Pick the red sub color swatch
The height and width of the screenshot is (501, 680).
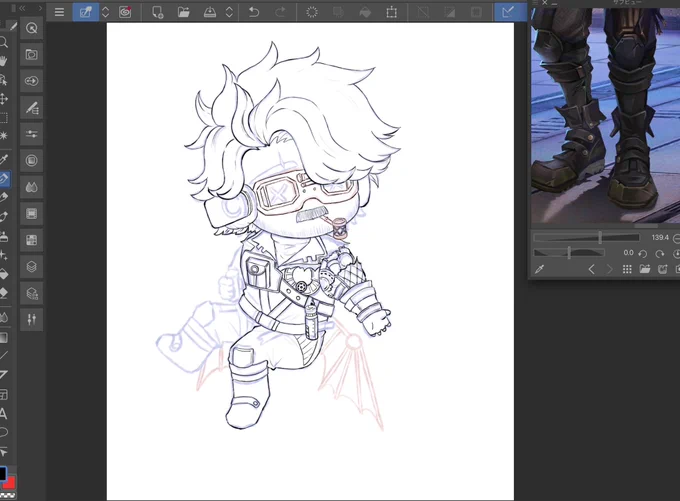(x=10, y=482)
